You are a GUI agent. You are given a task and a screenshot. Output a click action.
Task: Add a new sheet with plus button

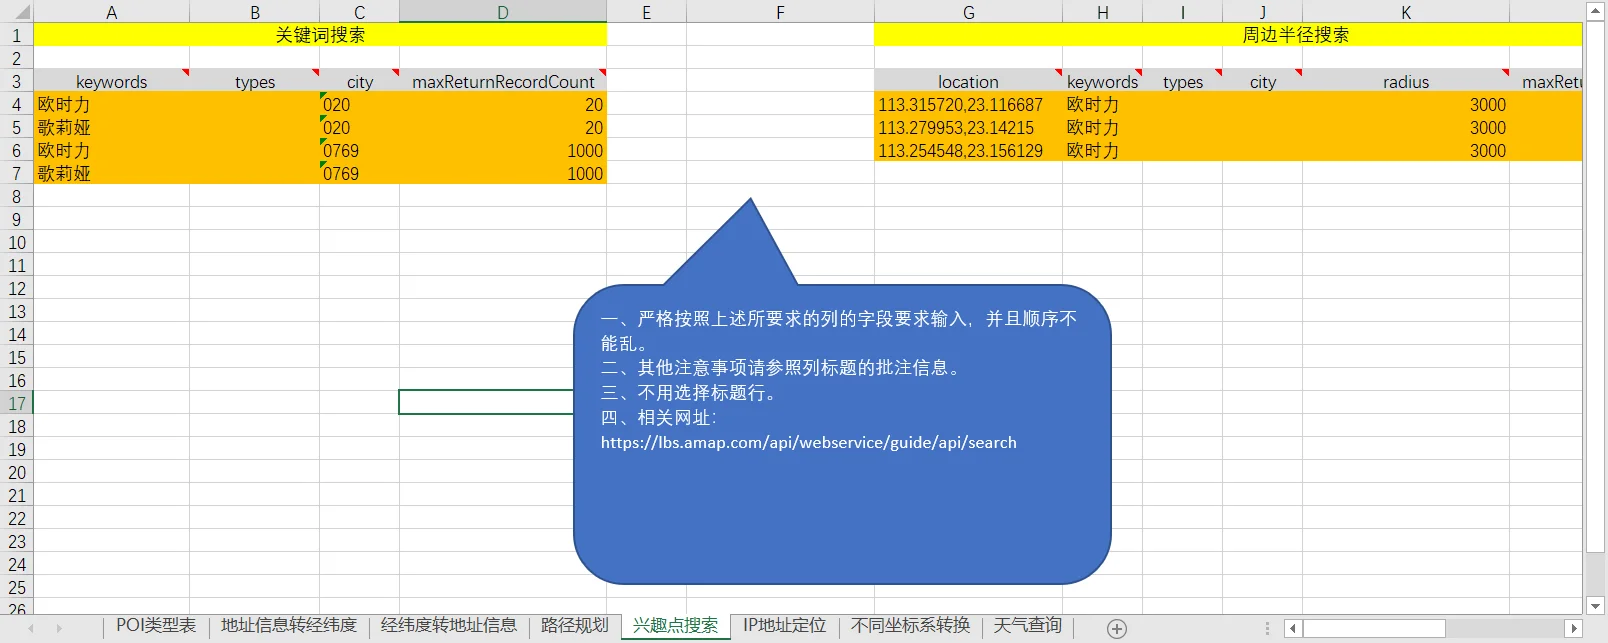tap(1117, 628)
